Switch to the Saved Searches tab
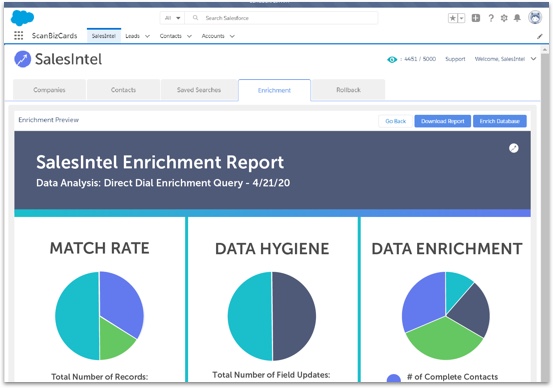This screenshot has width=553, height=388. (x=199, y=90)
